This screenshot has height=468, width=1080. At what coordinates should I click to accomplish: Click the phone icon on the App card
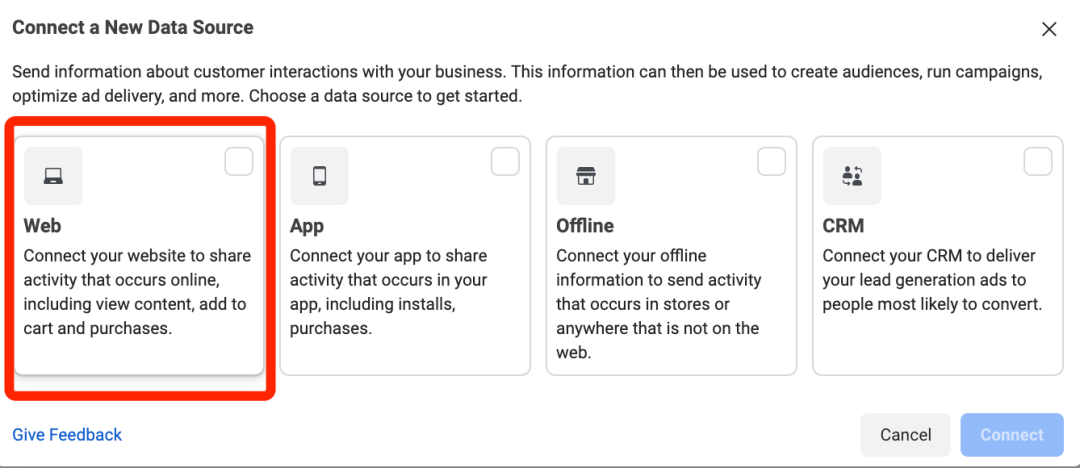(x=320, y=176)
